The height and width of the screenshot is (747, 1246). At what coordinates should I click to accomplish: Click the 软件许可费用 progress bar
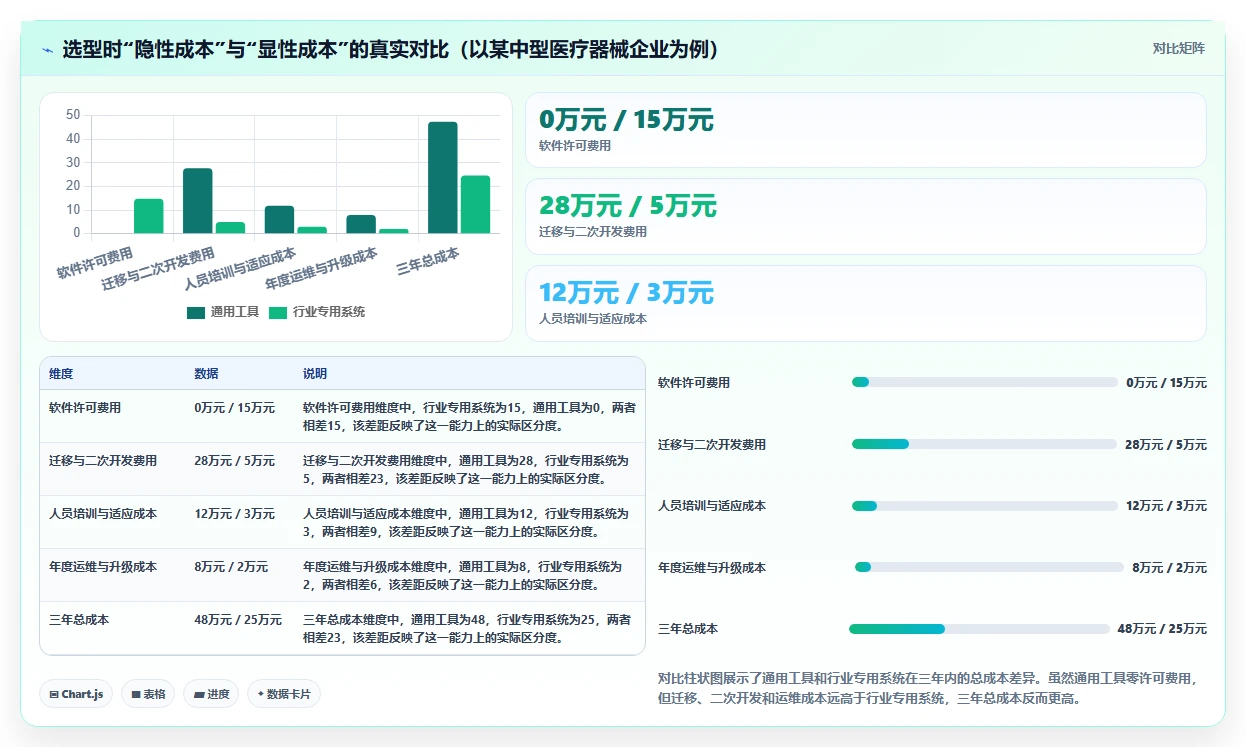pos(984,382)
